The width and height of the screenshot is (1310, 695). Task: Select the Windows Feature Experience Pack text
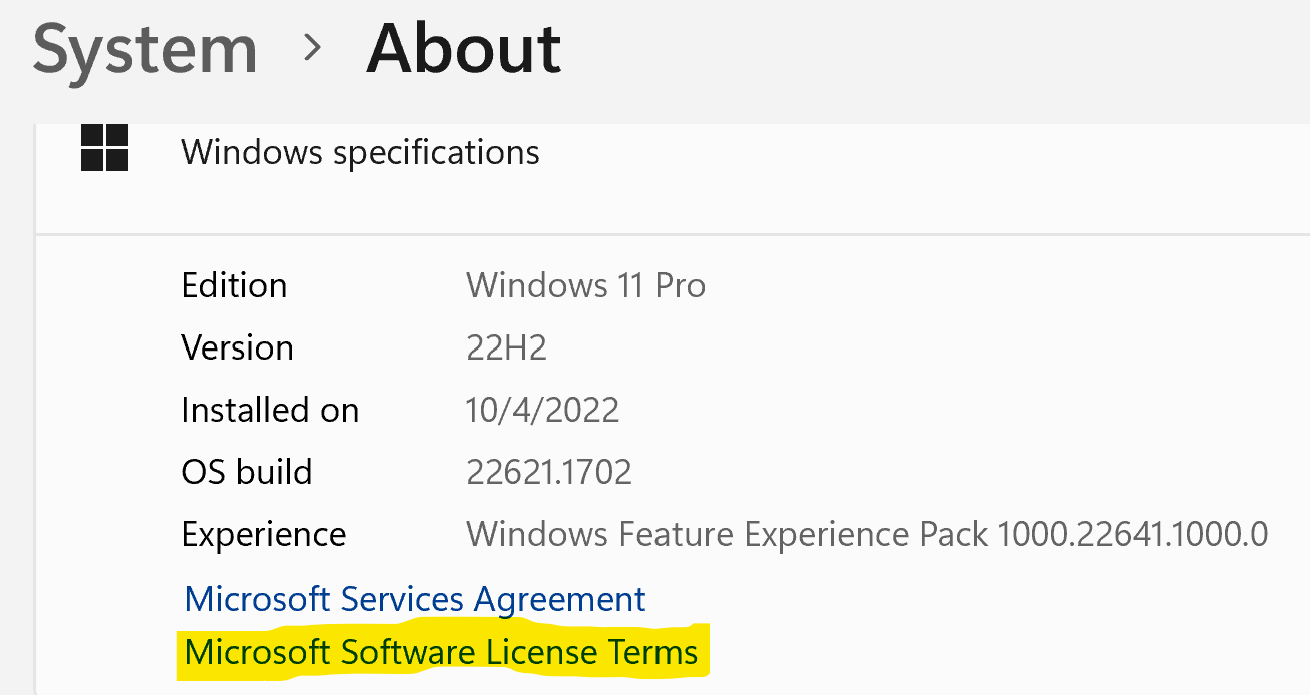pos(728,534)
